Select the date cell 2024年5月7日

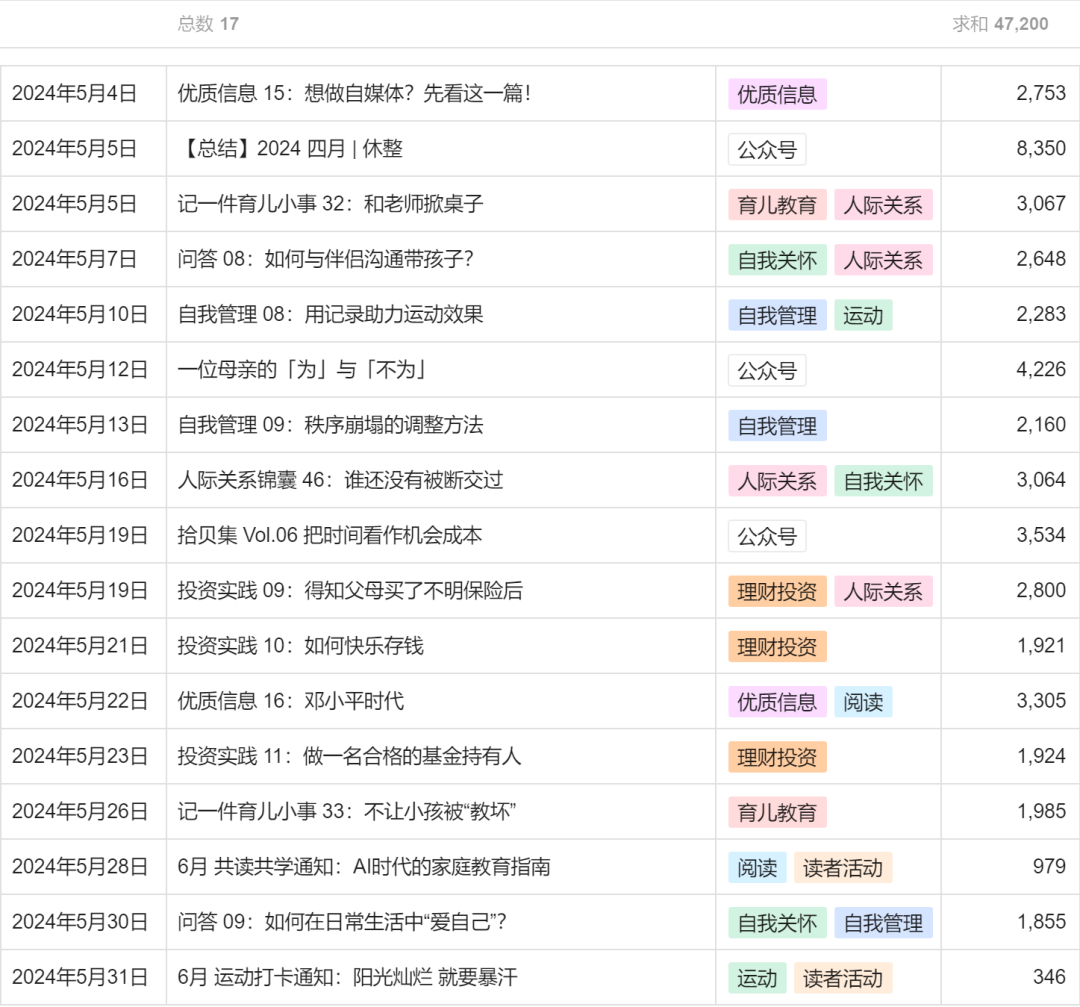[x=74, y=259]
